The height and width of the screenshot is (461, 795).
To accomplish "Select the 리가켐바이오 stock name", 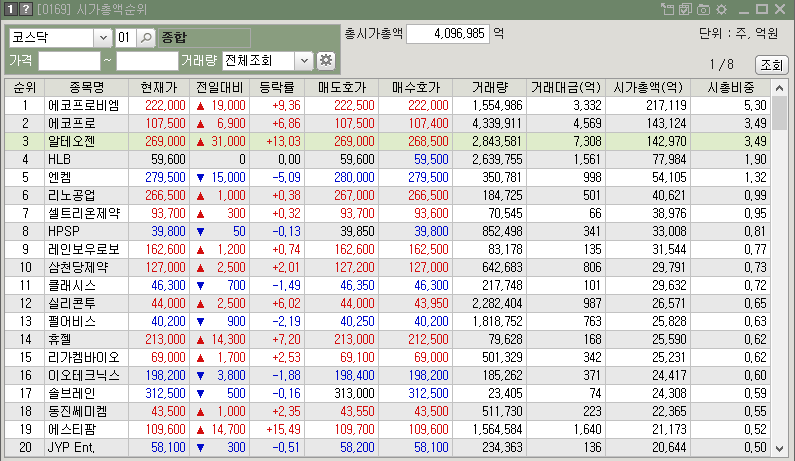I will (84, 358).
